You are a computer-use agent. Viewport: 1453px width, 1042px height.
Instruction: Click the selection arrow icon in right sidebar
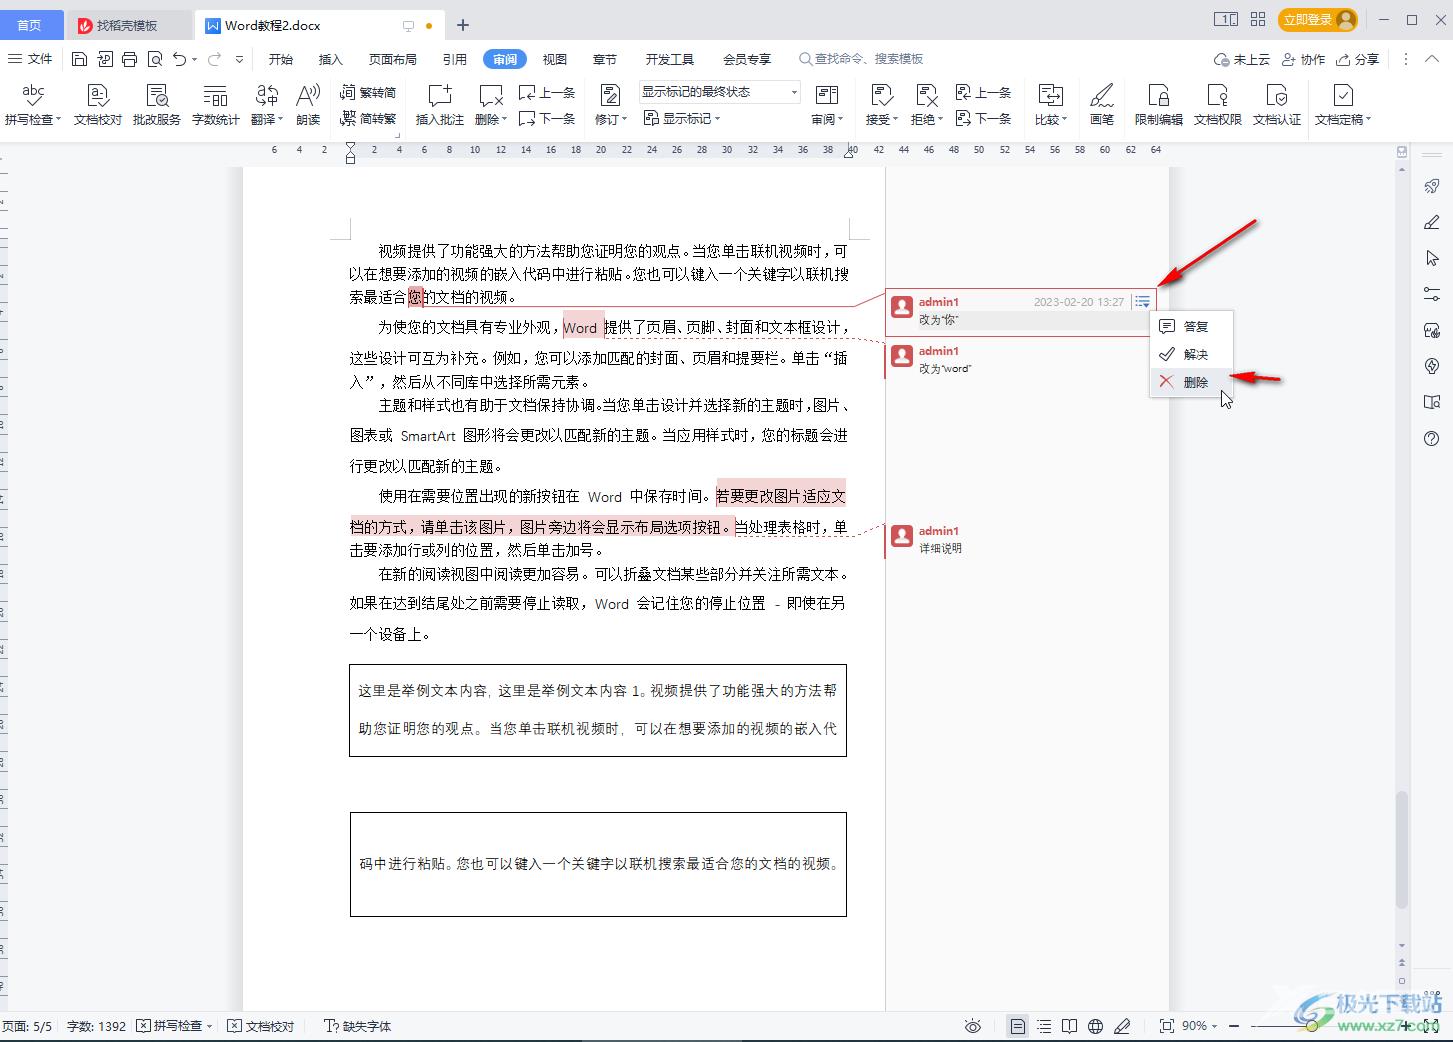(x=1432, y=258)
